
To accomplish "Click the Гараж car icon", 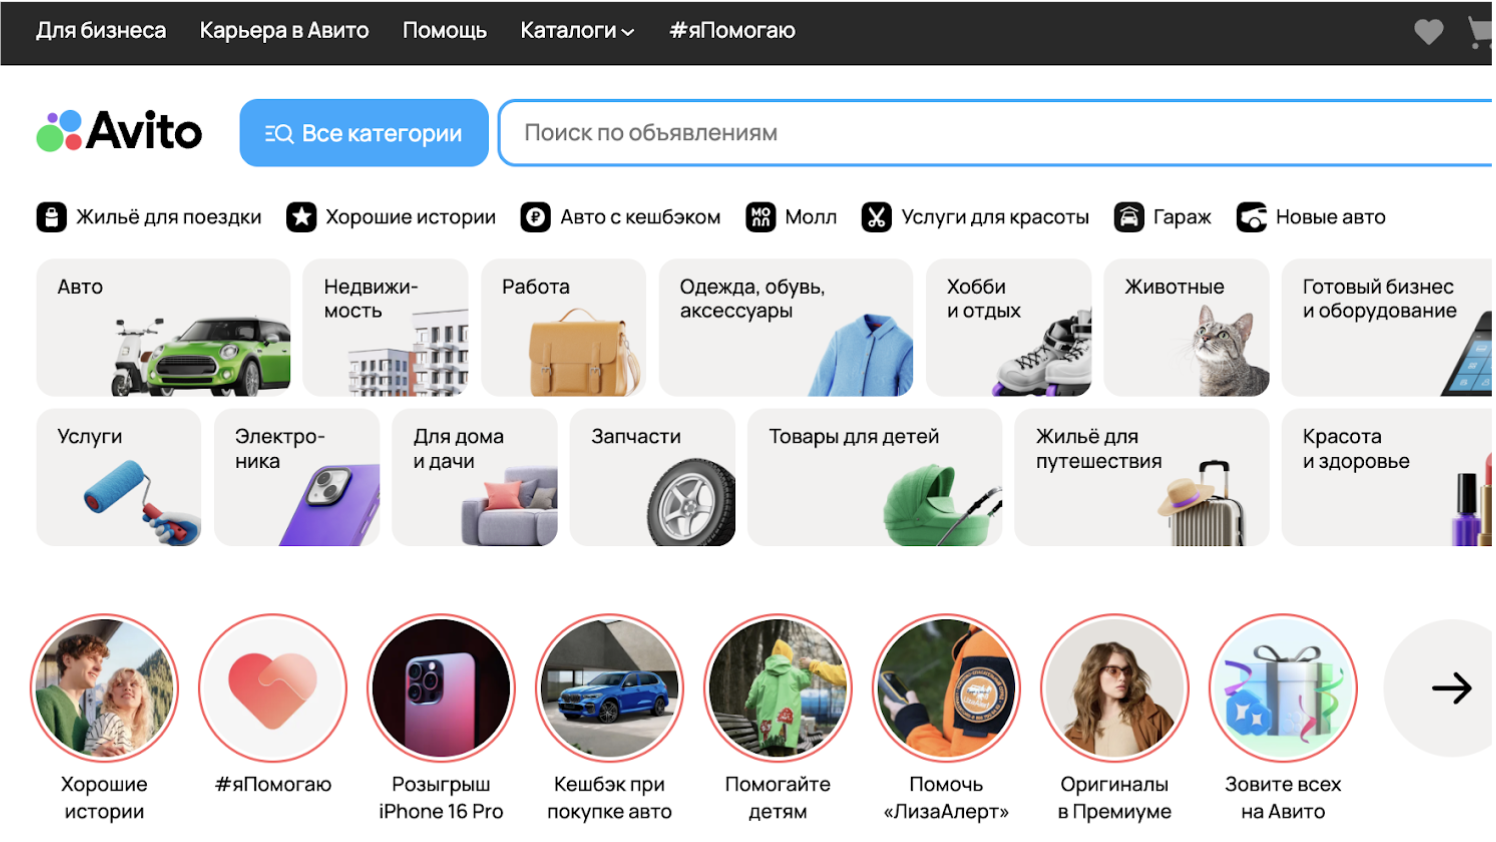I will point(1129,217).
